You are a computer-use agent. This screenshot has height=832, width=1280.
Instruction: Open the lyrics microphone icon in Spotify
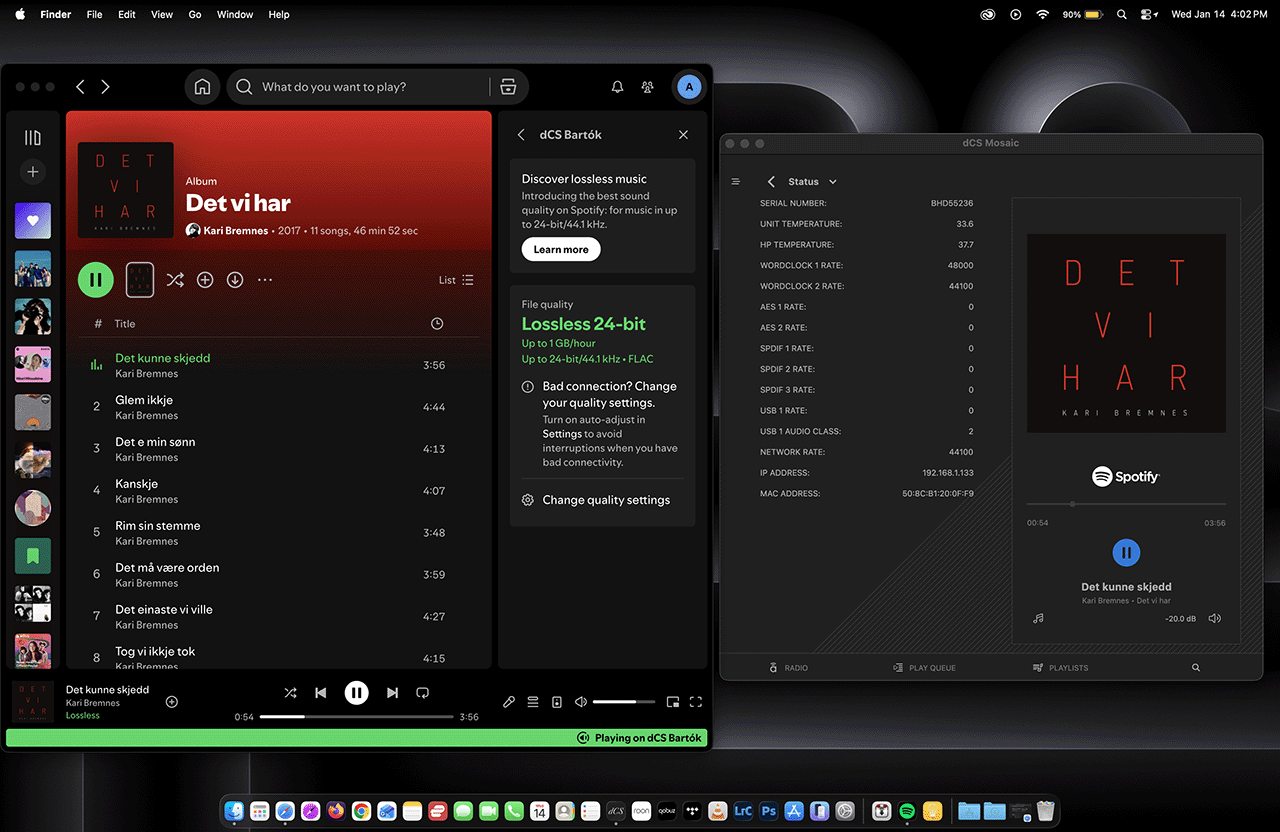(509, 702)
